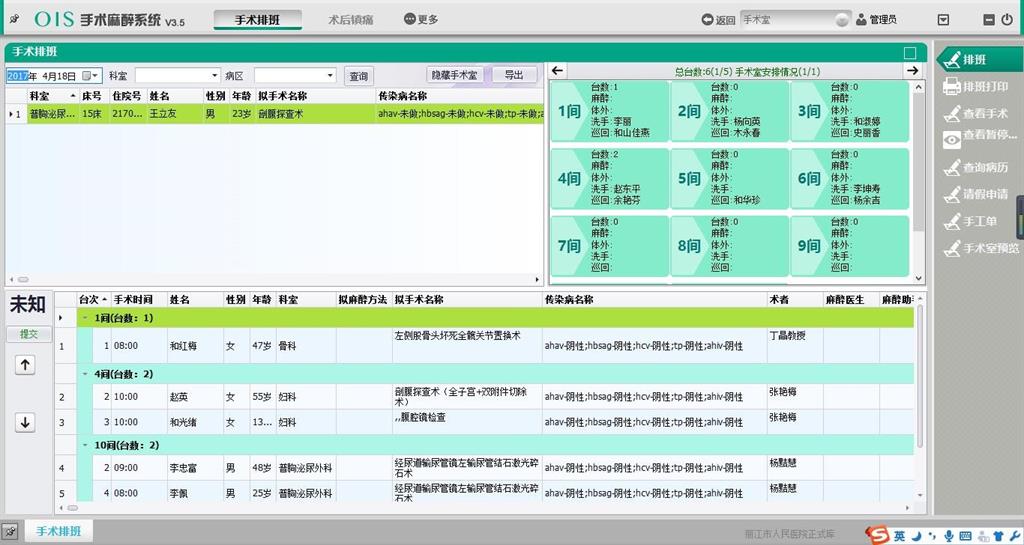Collapse the 4间(台数：2) group
The image size is (1024, 545).
(x=86, y=373)
